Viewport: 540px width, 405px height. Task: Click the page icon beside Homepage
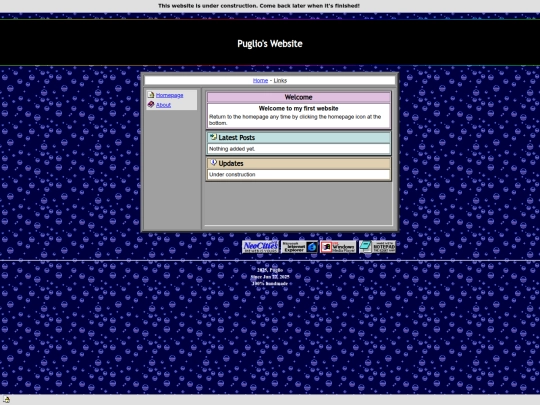coord(151,95)
